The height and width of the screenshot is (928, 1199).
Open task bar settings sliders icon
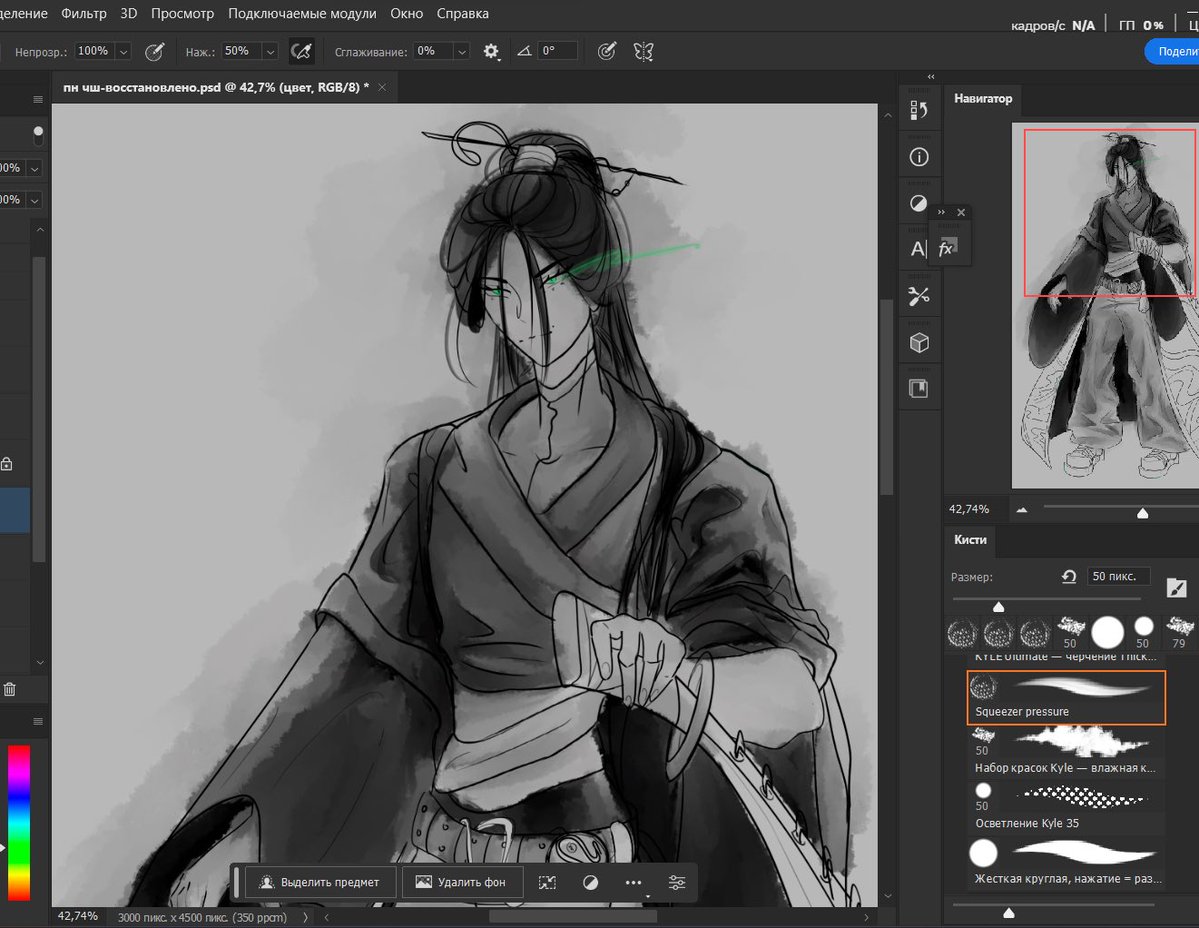[x=677, y=883]
